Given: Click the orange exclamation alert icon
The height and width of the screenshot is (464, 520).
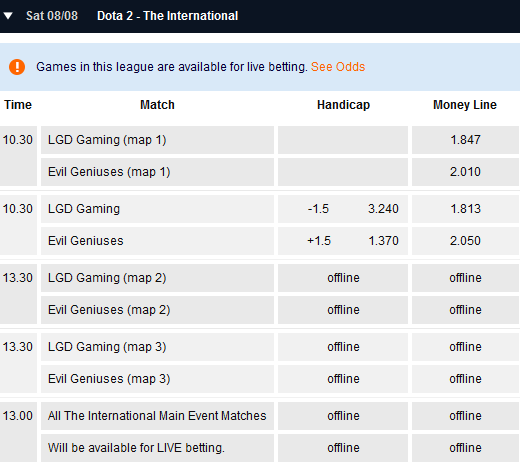Looking at the screenshot, I should tap(17, 67).
